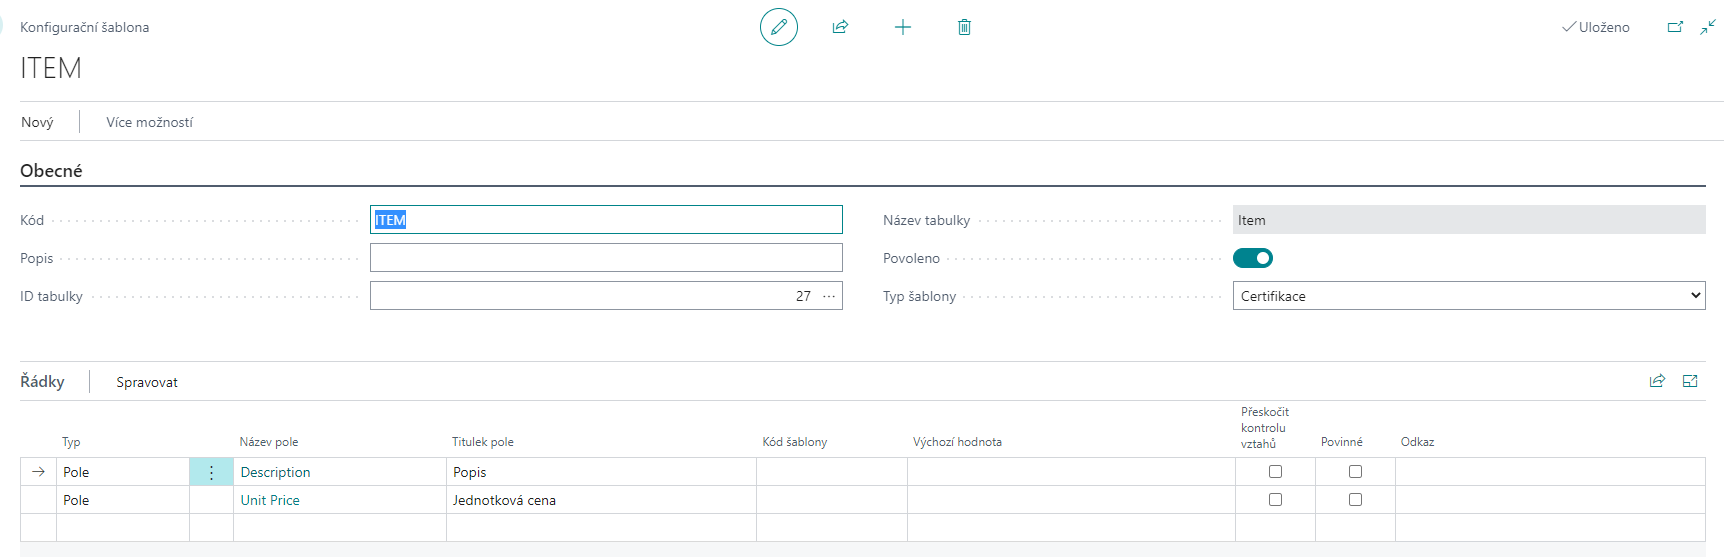Image resolution: width=1729 pixels, height=557 pixels.
Task: Click the Nový menu item
Action: 37,122
